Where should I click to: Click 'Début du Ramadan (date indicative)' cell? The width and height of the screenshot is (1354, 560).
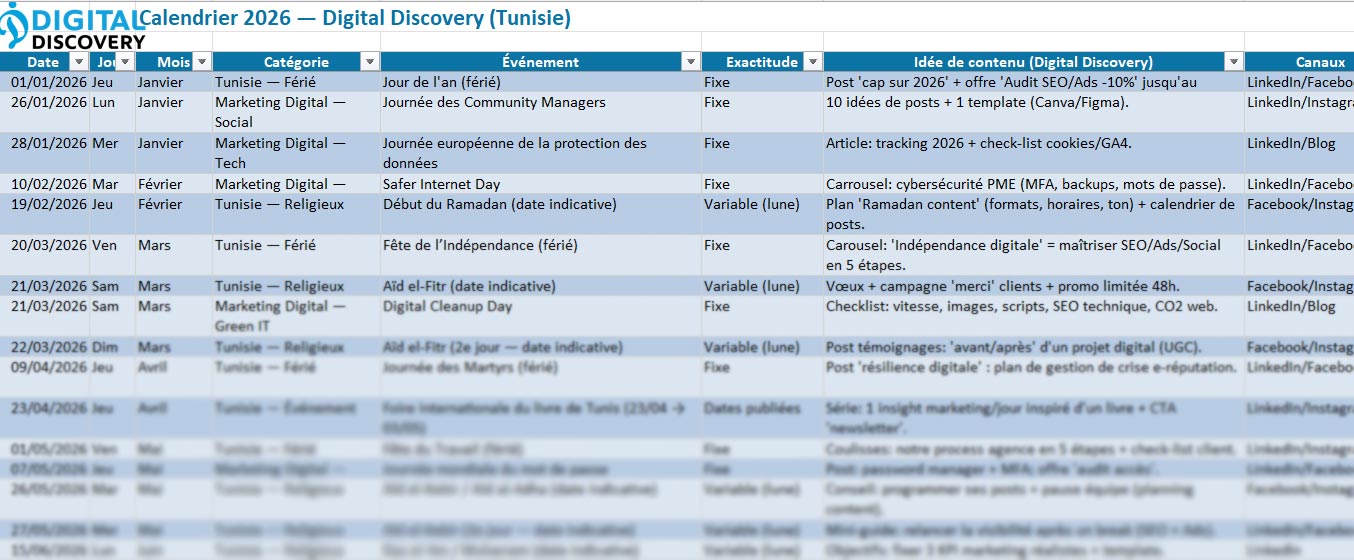coord(541,214)
